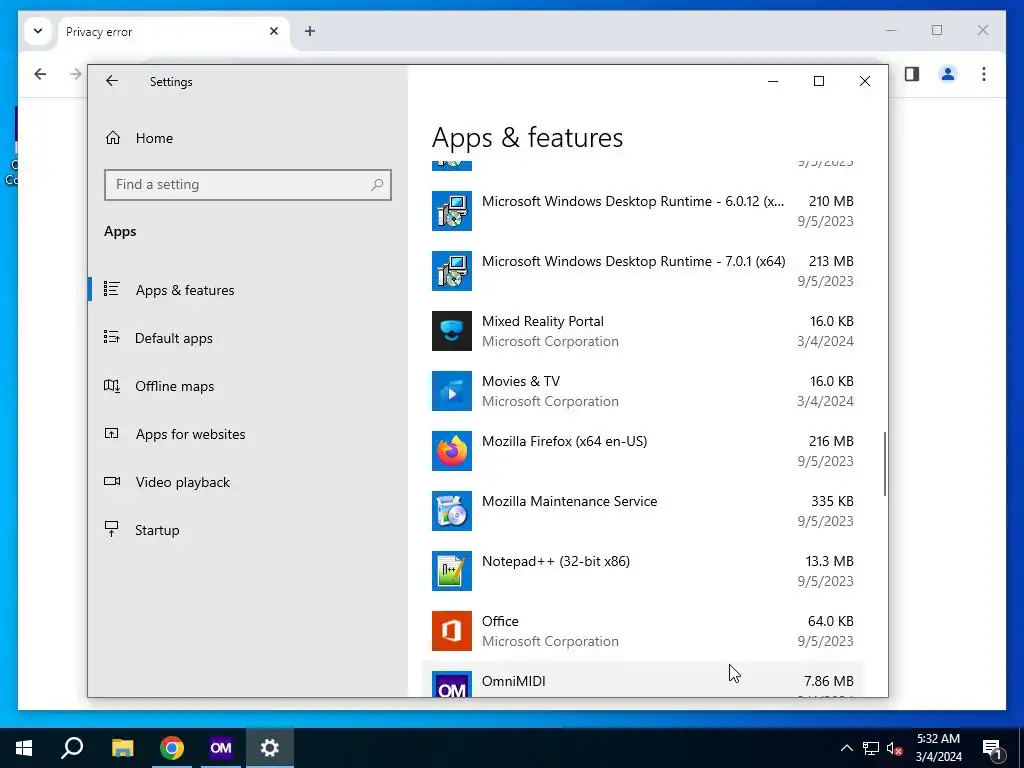Select the Office app icon

pos(452,632)
